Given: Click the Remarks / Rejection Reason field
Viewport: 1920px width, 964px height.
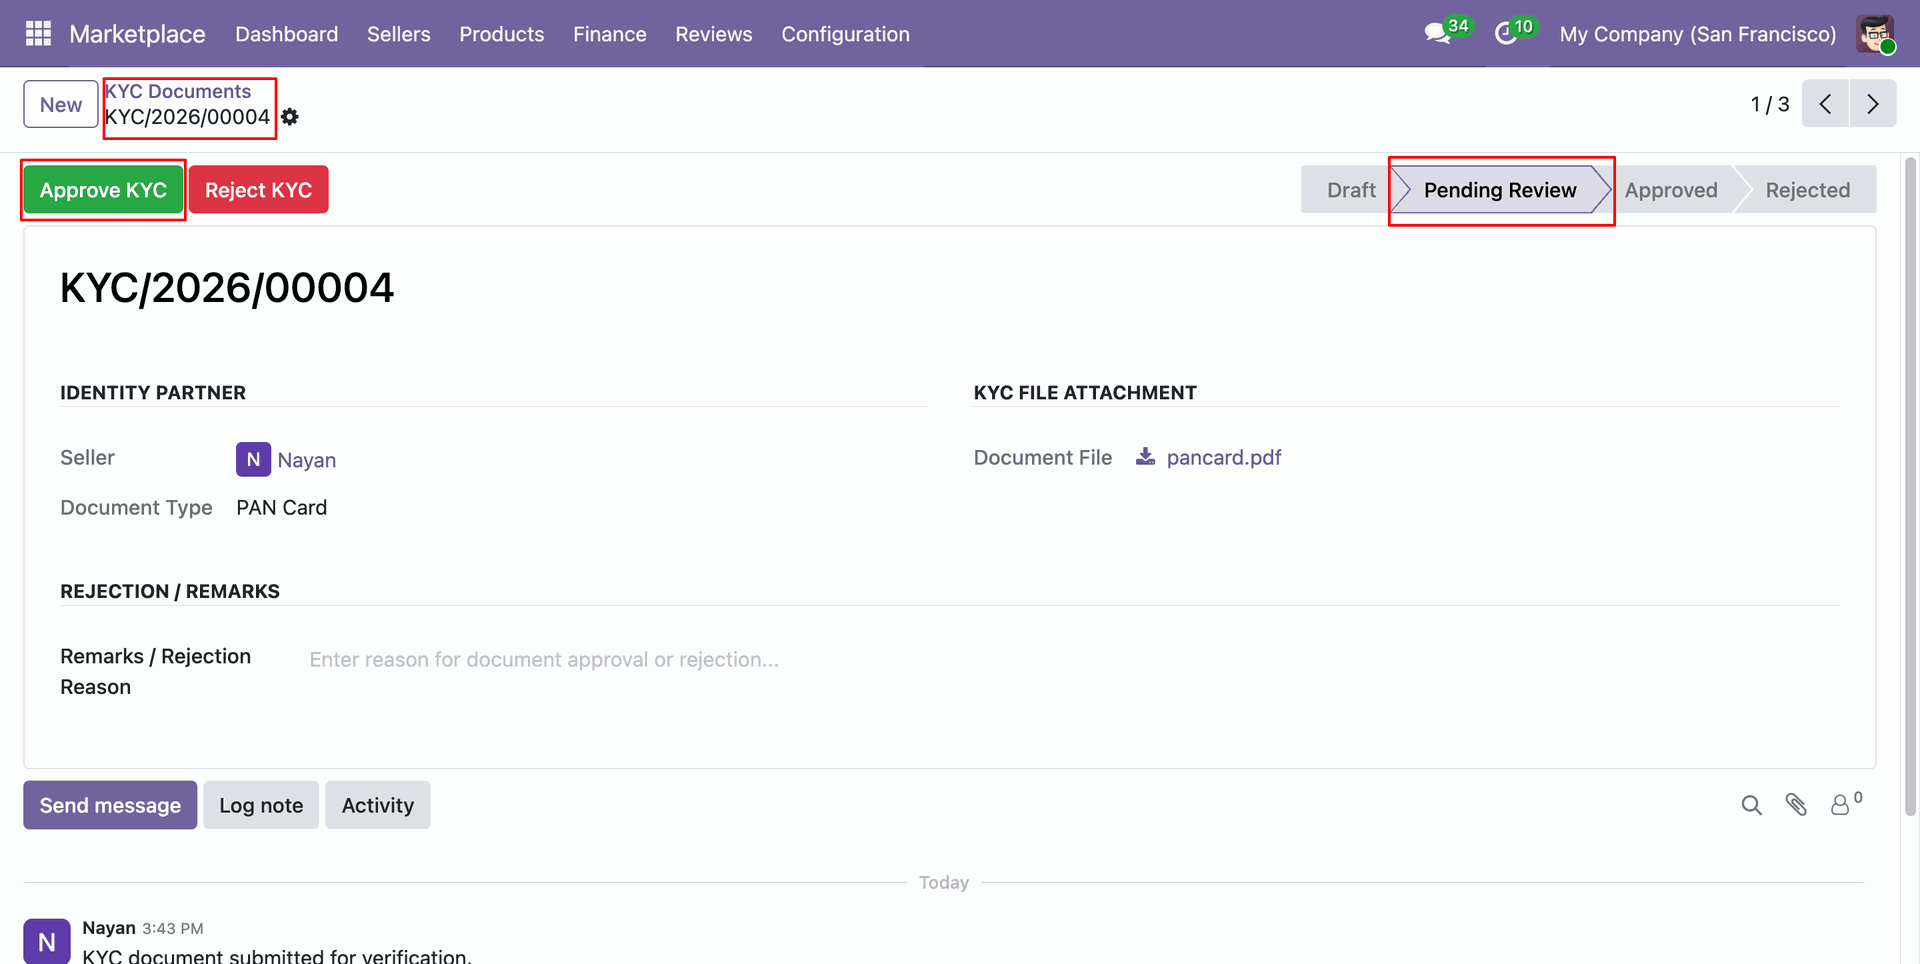Looking at the screenshot, I should (1074, 660).
